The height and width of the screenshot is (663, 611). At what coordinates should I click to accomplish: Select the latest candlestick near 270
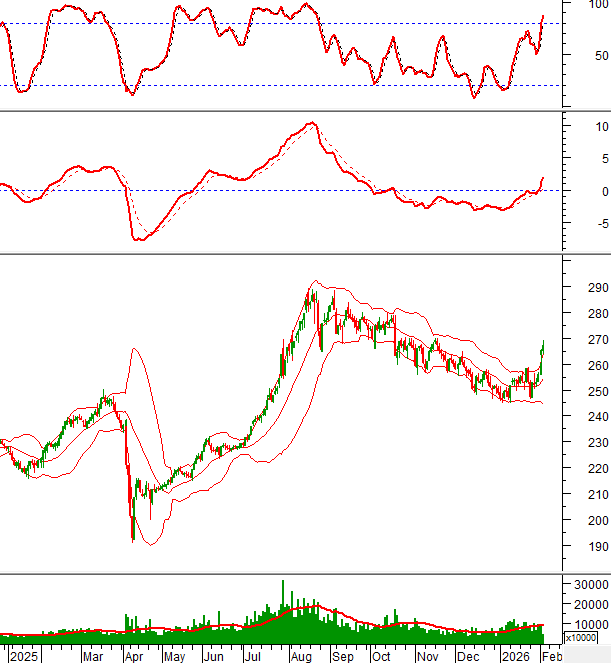pyautogui.click(x=543, y=347)
